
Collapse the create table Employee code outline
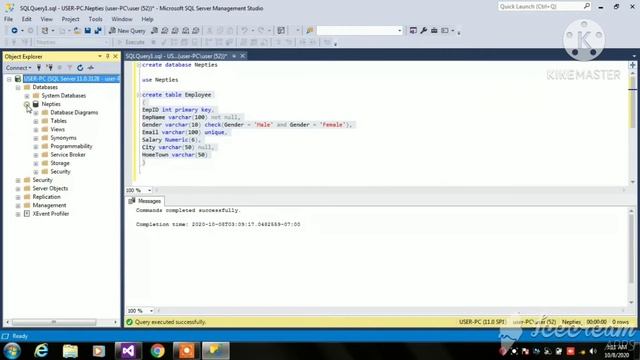pyautogui.click(x=139, y=95)
